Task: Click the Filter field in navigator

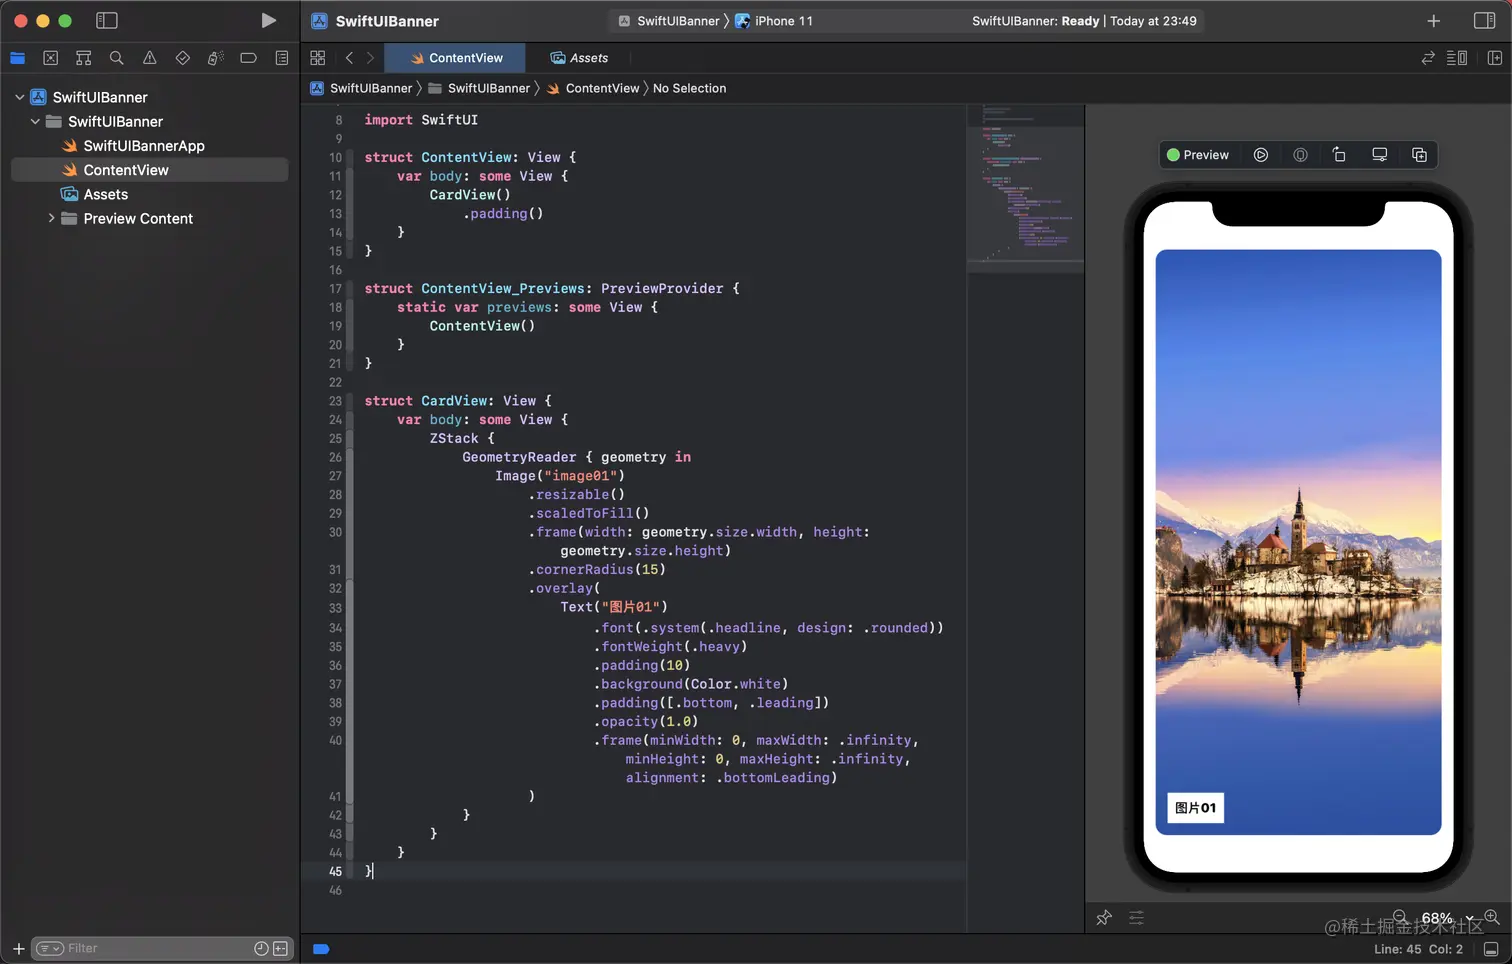Action: point(162,948)
